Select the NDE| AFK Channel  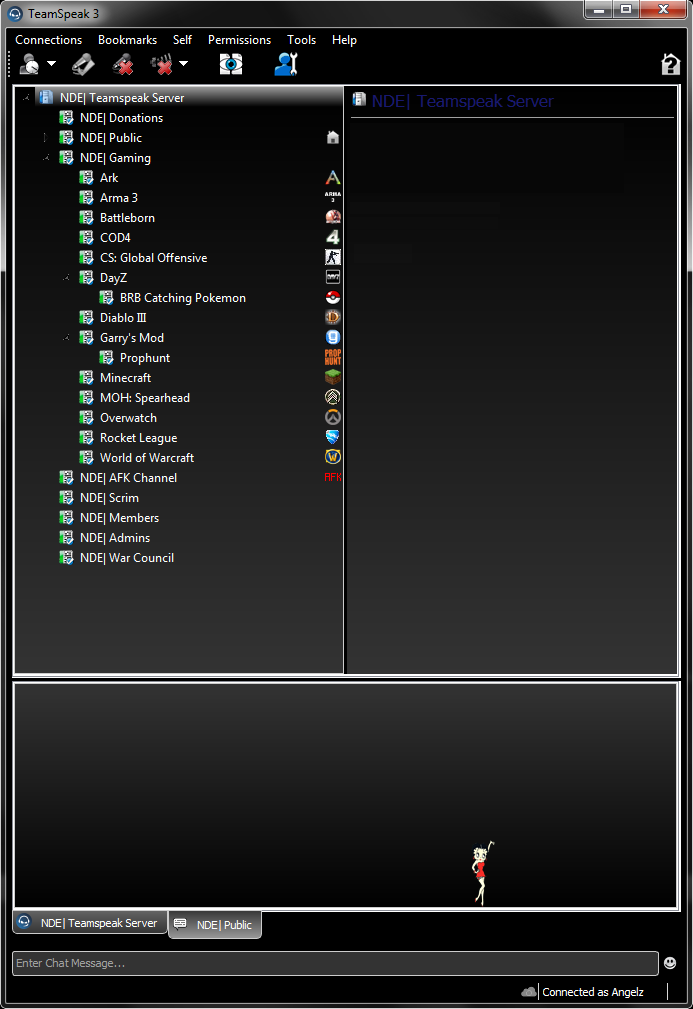(x=128, y=477)
